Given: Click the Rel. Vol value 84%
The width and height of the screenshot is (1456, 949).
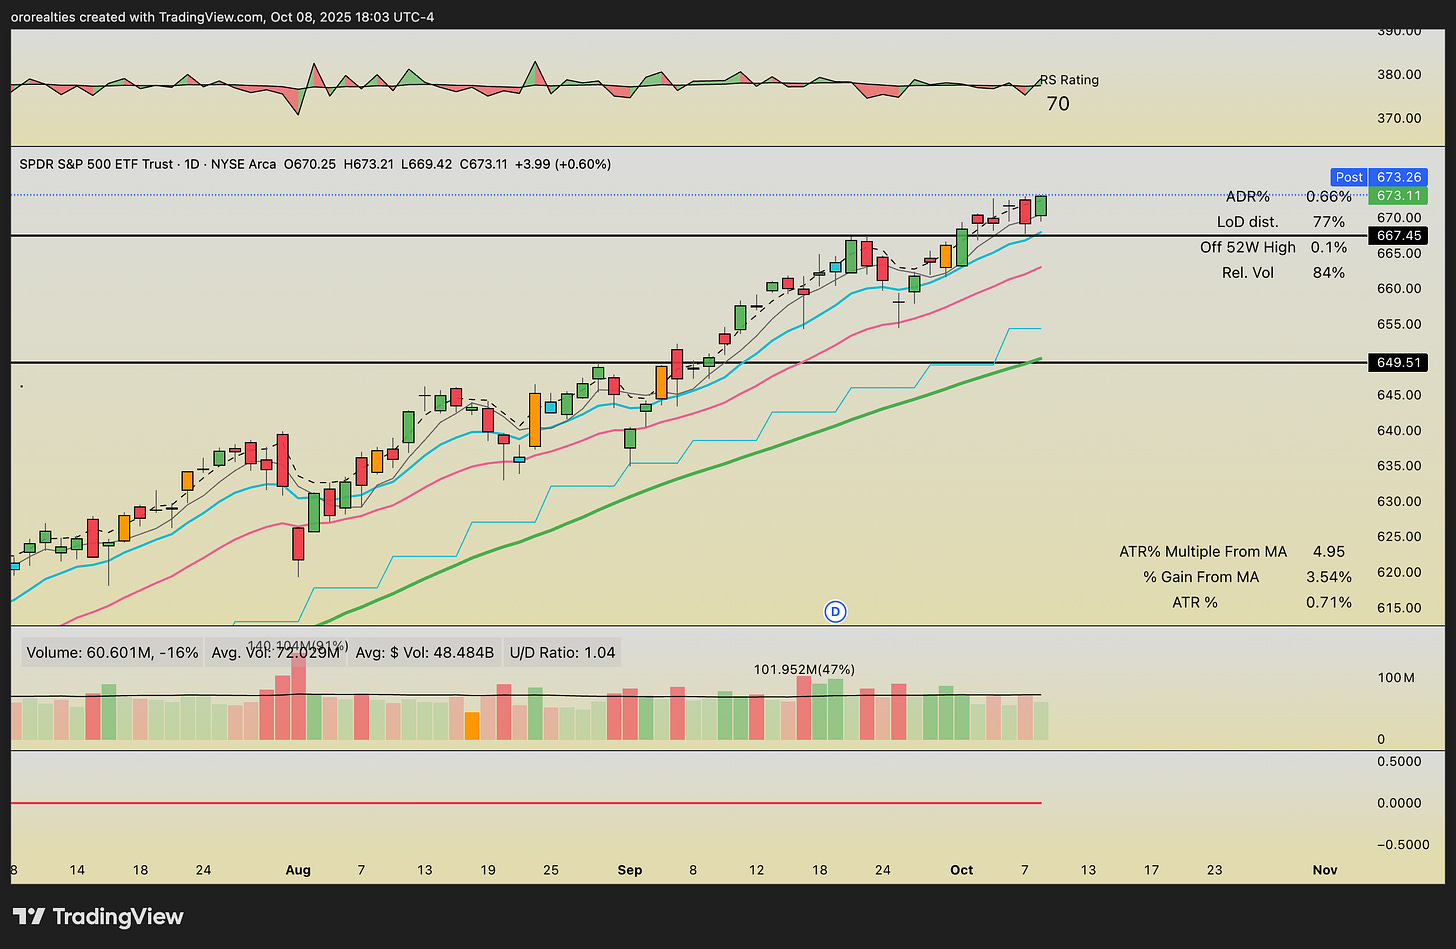Looking at the screenshot, I should [1329, 272].
